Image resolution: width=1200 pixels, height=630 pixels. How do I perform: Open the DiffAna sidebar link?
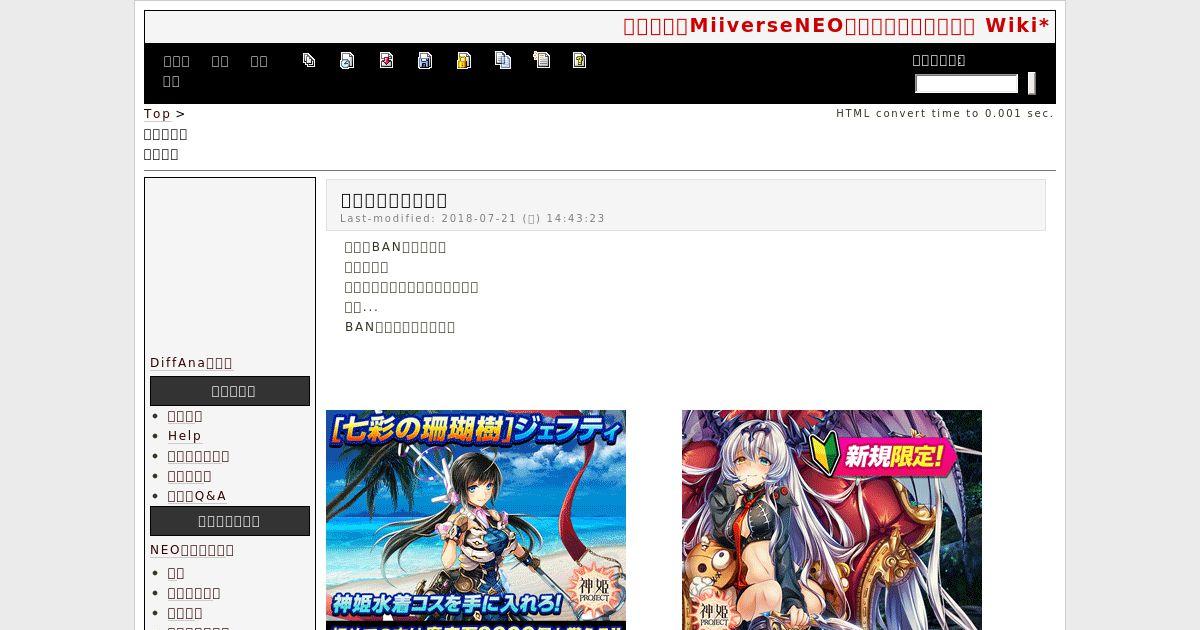[x=191, y=363]
